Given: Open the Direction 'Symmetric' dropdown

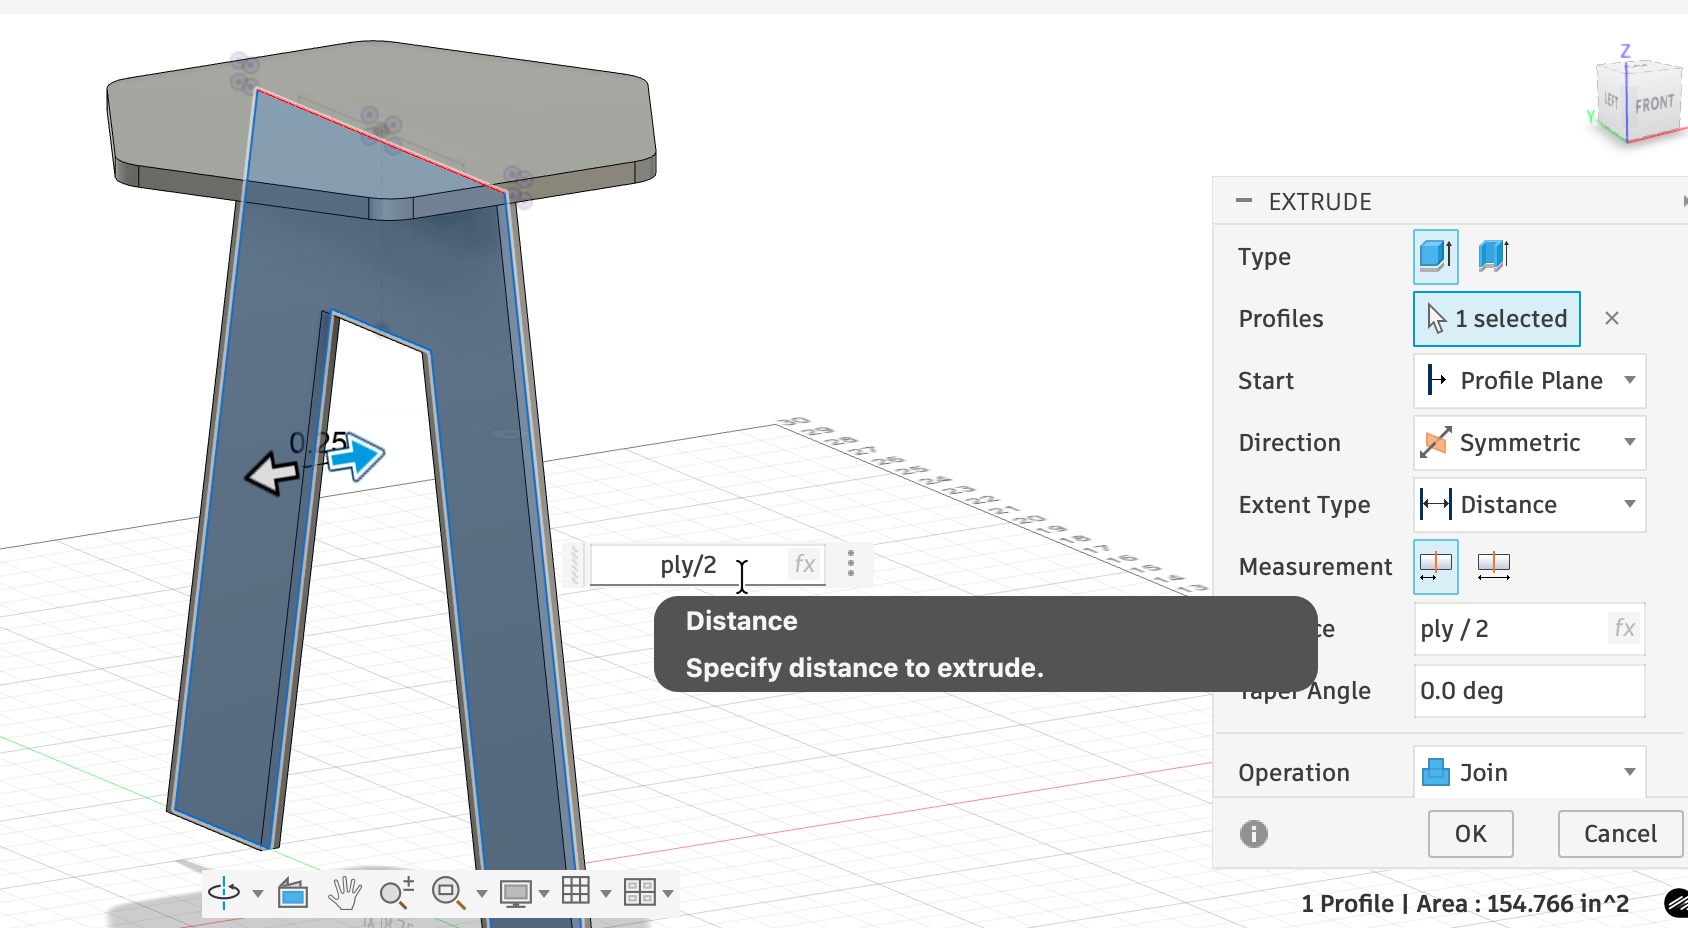Looking at the screenshot, I should pyautogui.click(x=1529, y=443).
